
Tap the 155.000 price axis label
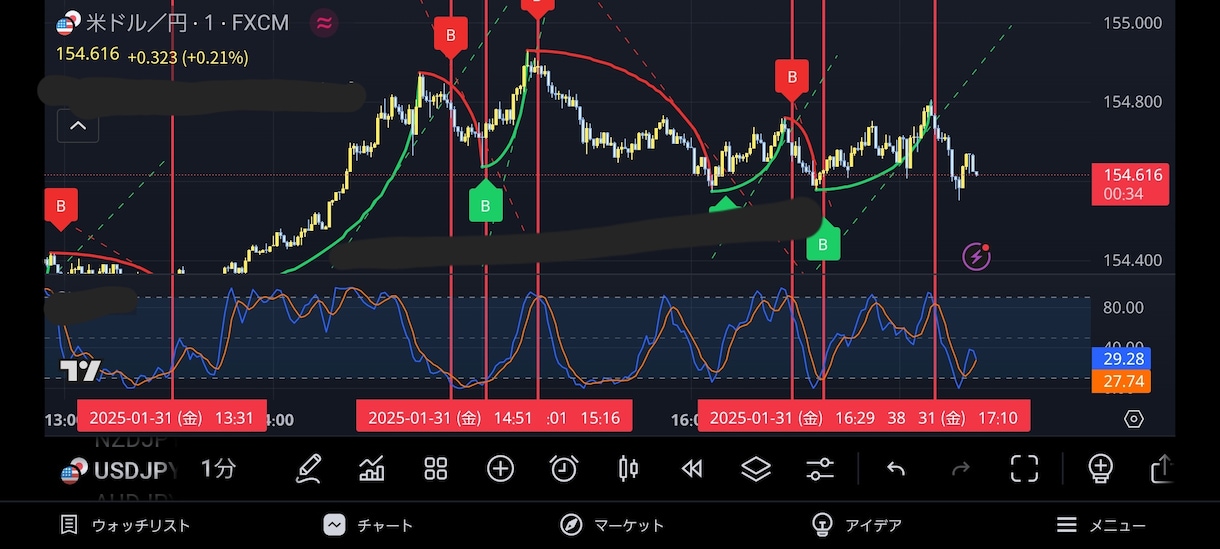click(1131, 22)
